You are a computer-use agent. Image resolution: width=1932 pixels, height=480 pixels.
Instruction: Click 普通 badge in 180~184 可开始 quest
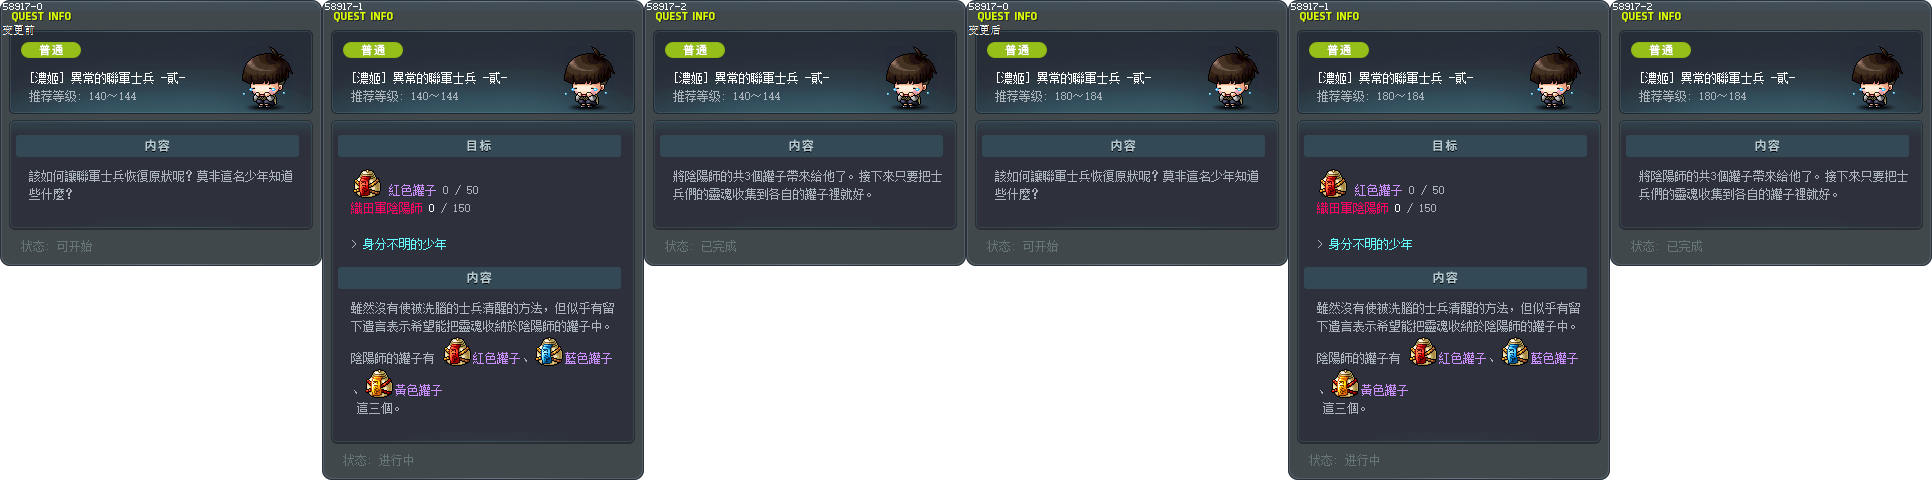click(1017, 50)
